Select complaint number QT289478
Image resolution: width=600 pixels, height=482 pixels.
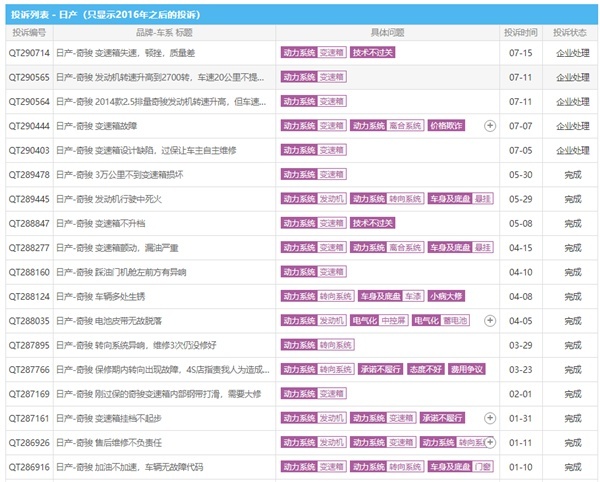[x=29, y=175]
